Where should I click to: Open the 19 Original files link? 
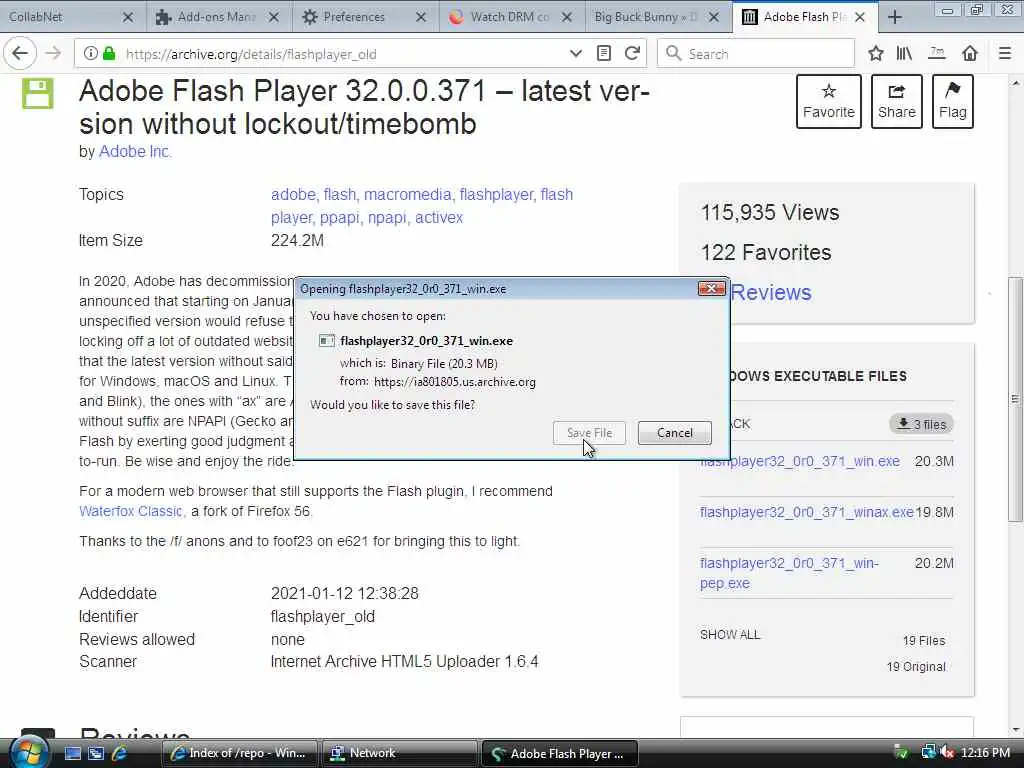pos(916,667)
